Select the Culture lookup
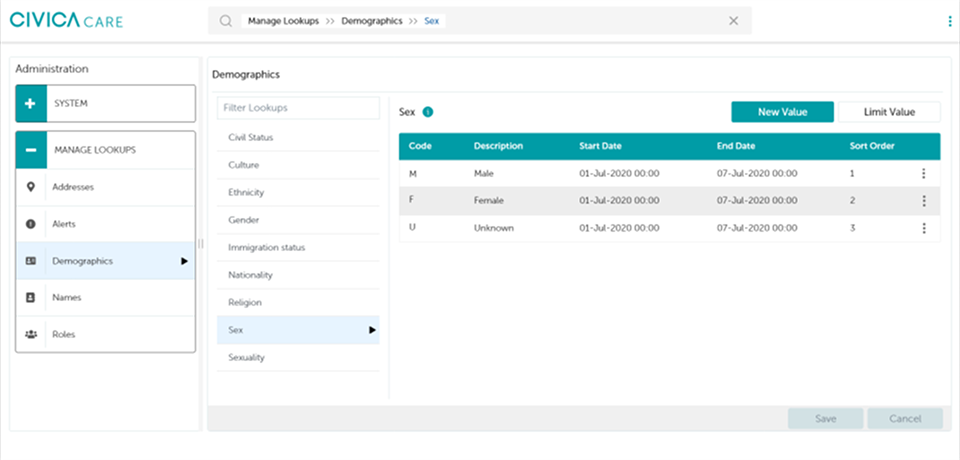Screen dimensions: 960x460 (x=298, y=165)
